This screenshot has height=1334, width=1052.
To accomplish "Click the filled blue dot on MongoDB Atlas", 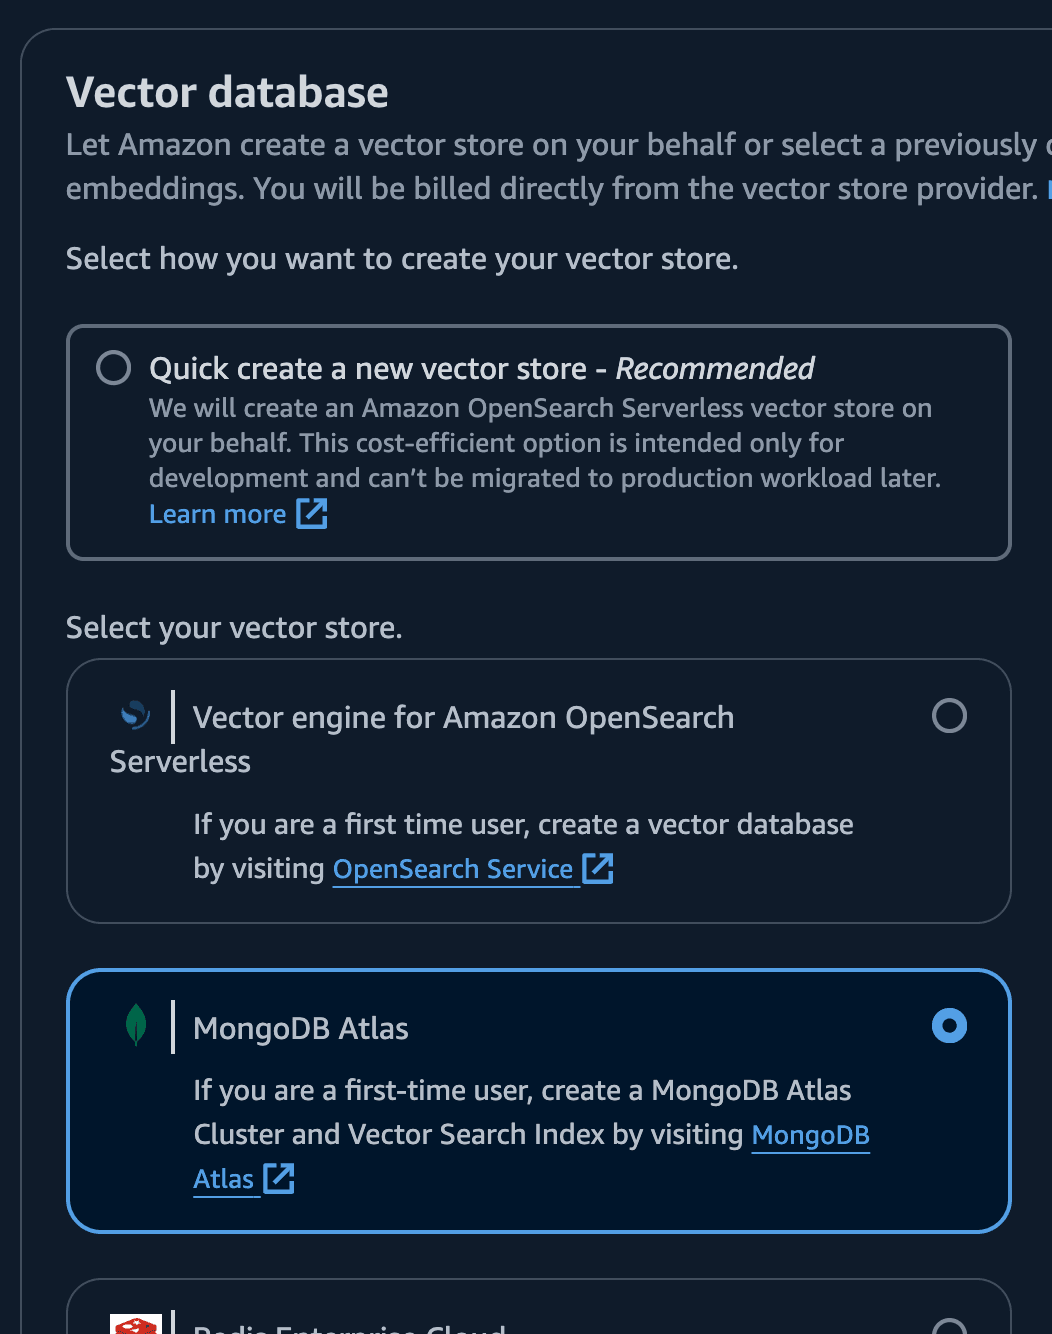I will coord(950,1025).
